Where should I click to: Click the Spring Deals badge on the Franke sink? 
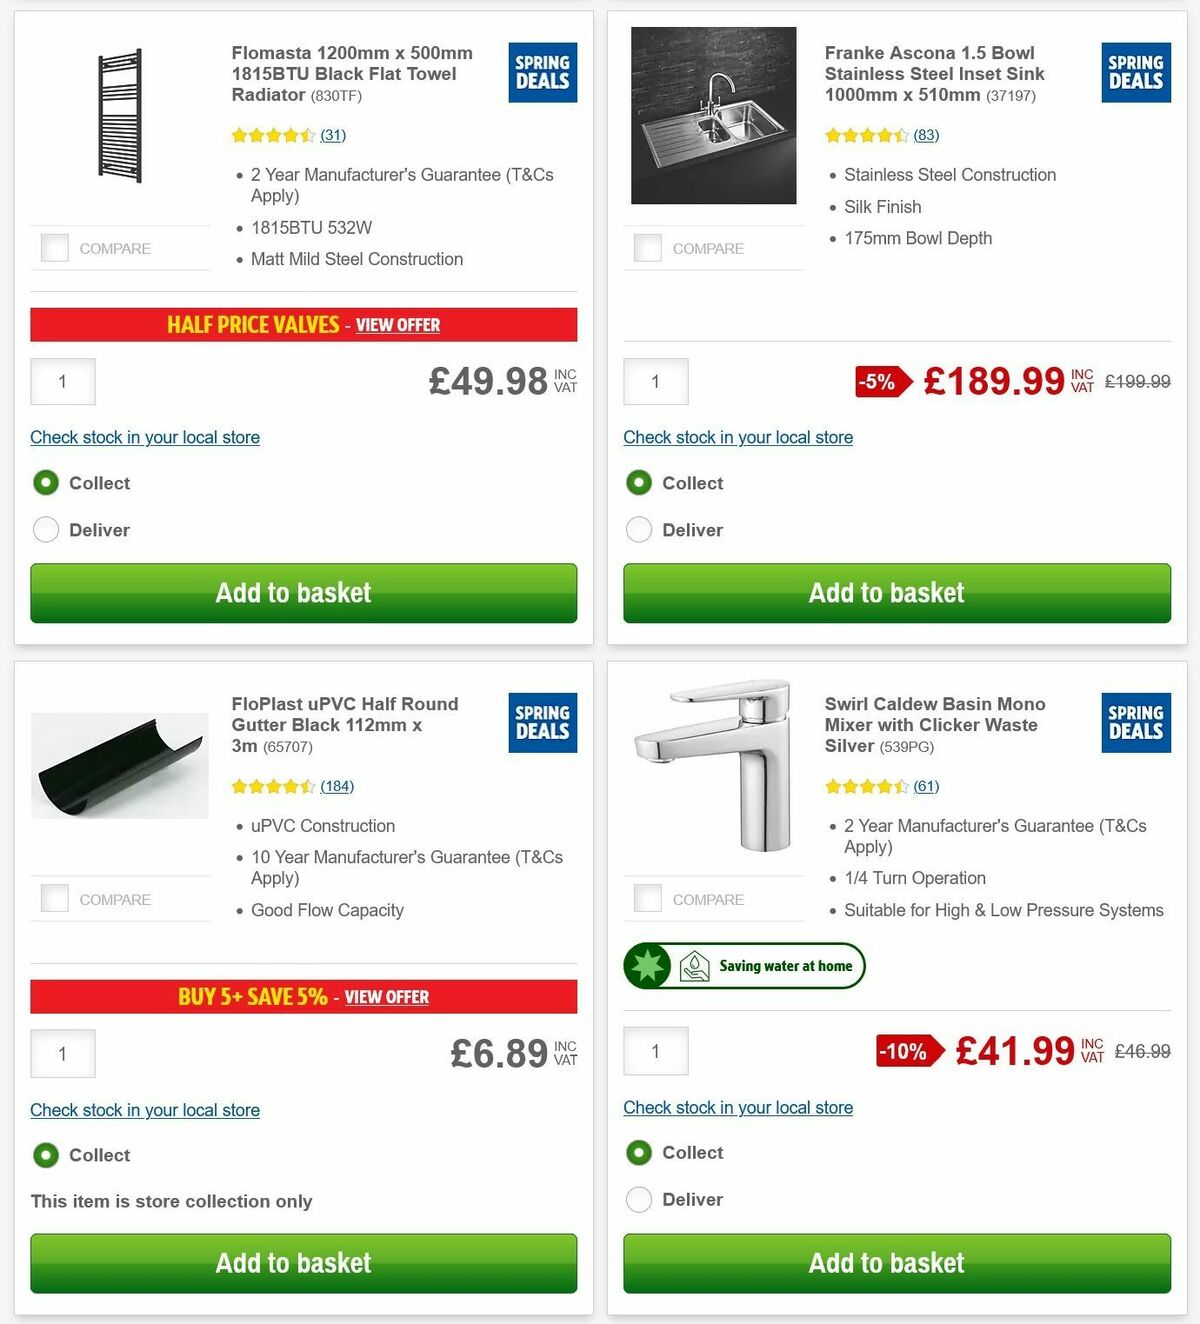[x=1134, y=72]
